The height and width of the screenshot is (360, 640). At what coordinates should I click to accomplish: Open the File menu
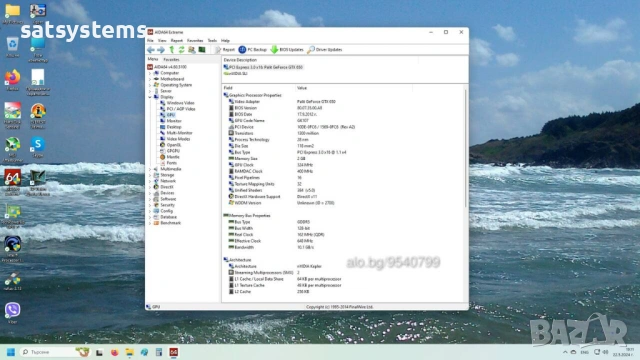pyautogui.click(x=150, y=41)
